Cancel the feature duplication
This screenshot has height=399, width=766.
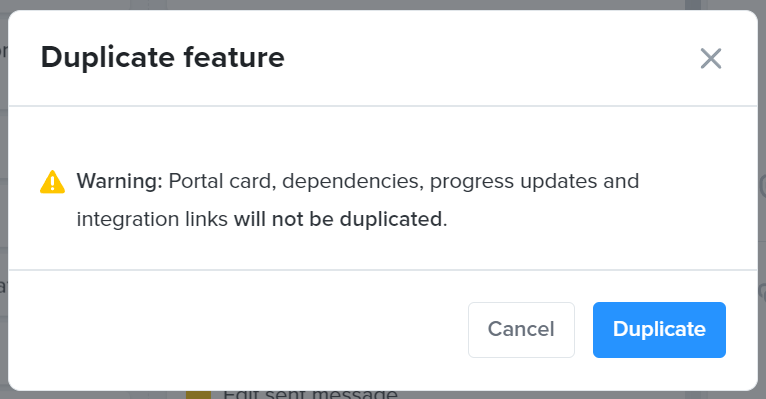[x=521, y=330]
